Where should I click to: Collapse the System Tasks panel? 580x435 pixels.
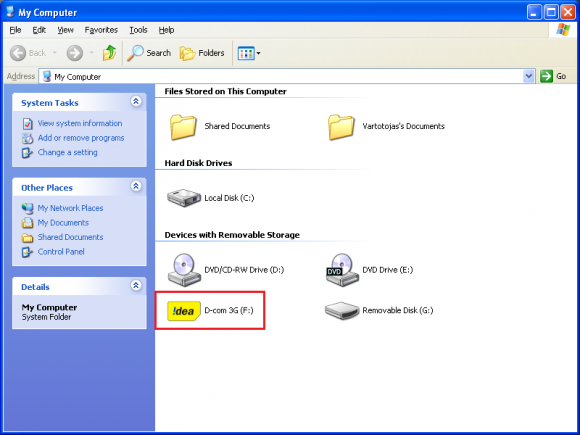point(136,101)
